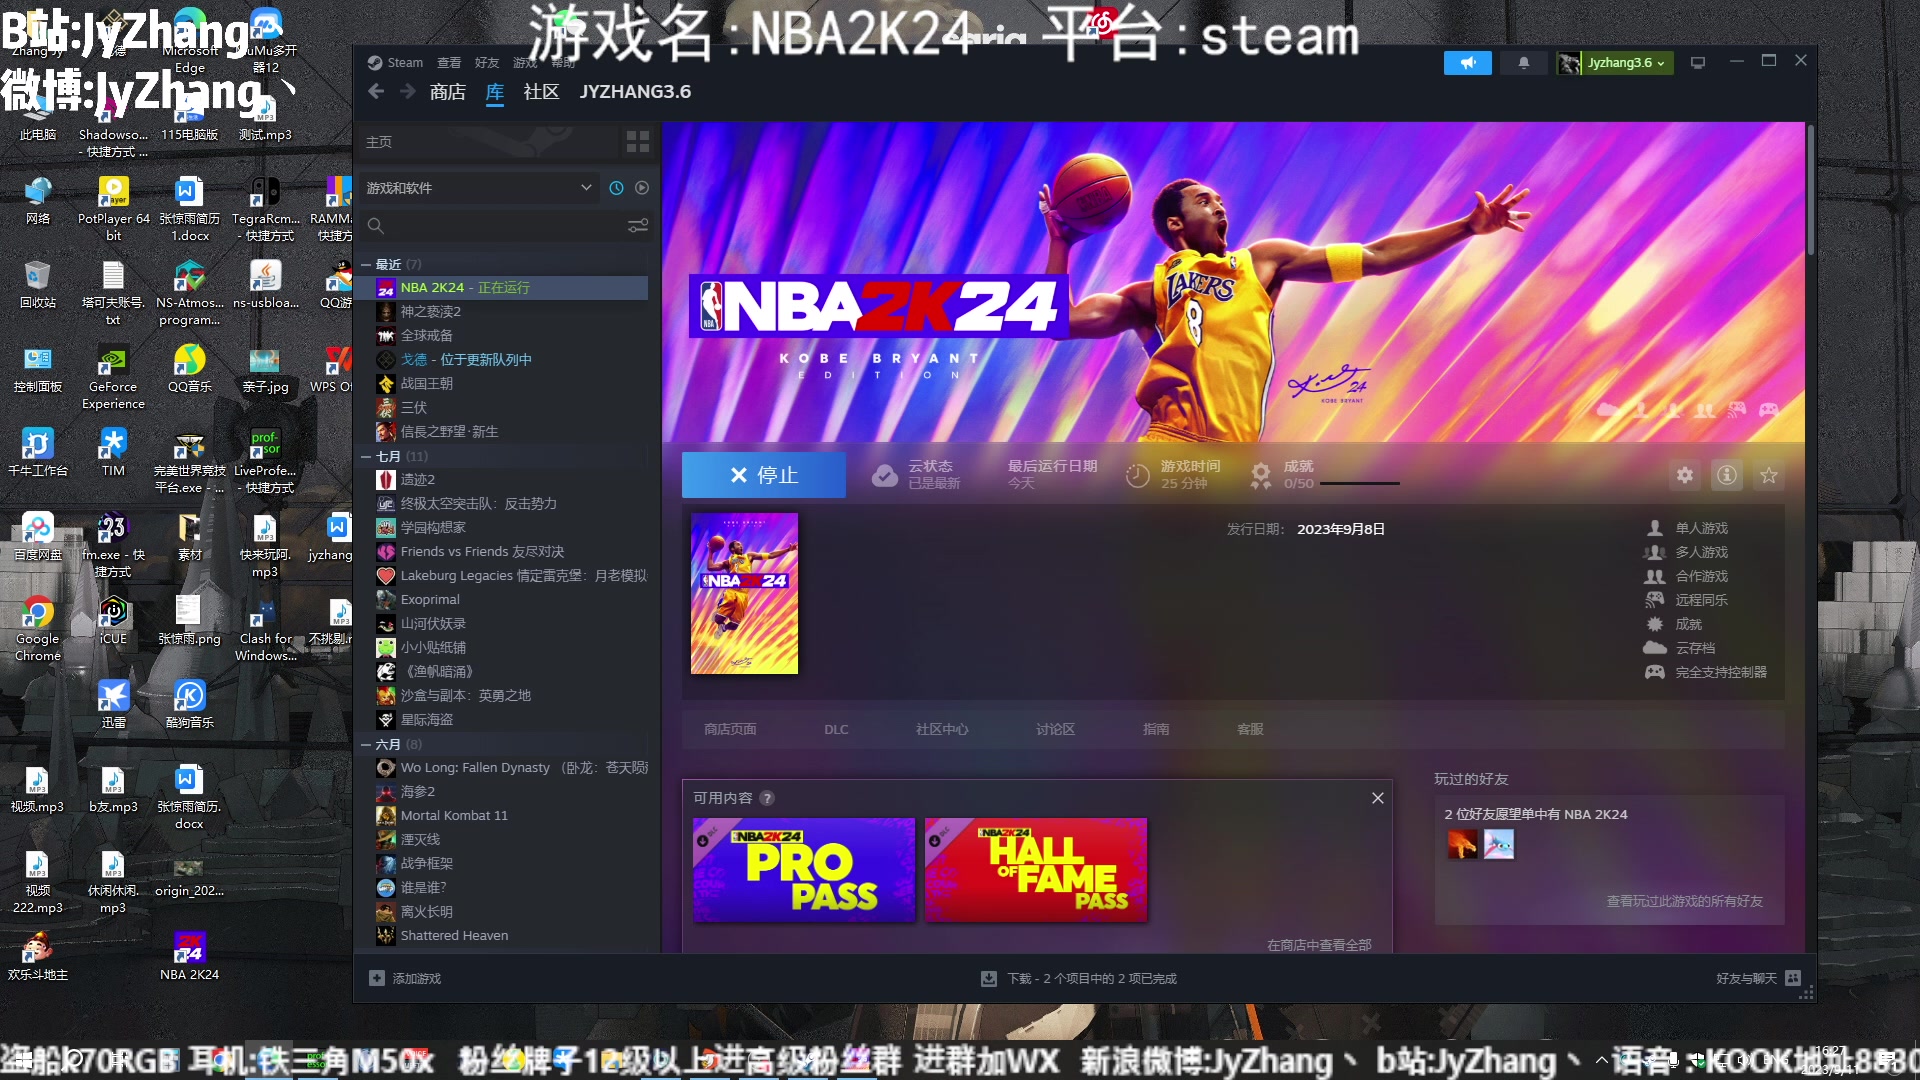Open the 客服 tab

[x=1250, y=730]
